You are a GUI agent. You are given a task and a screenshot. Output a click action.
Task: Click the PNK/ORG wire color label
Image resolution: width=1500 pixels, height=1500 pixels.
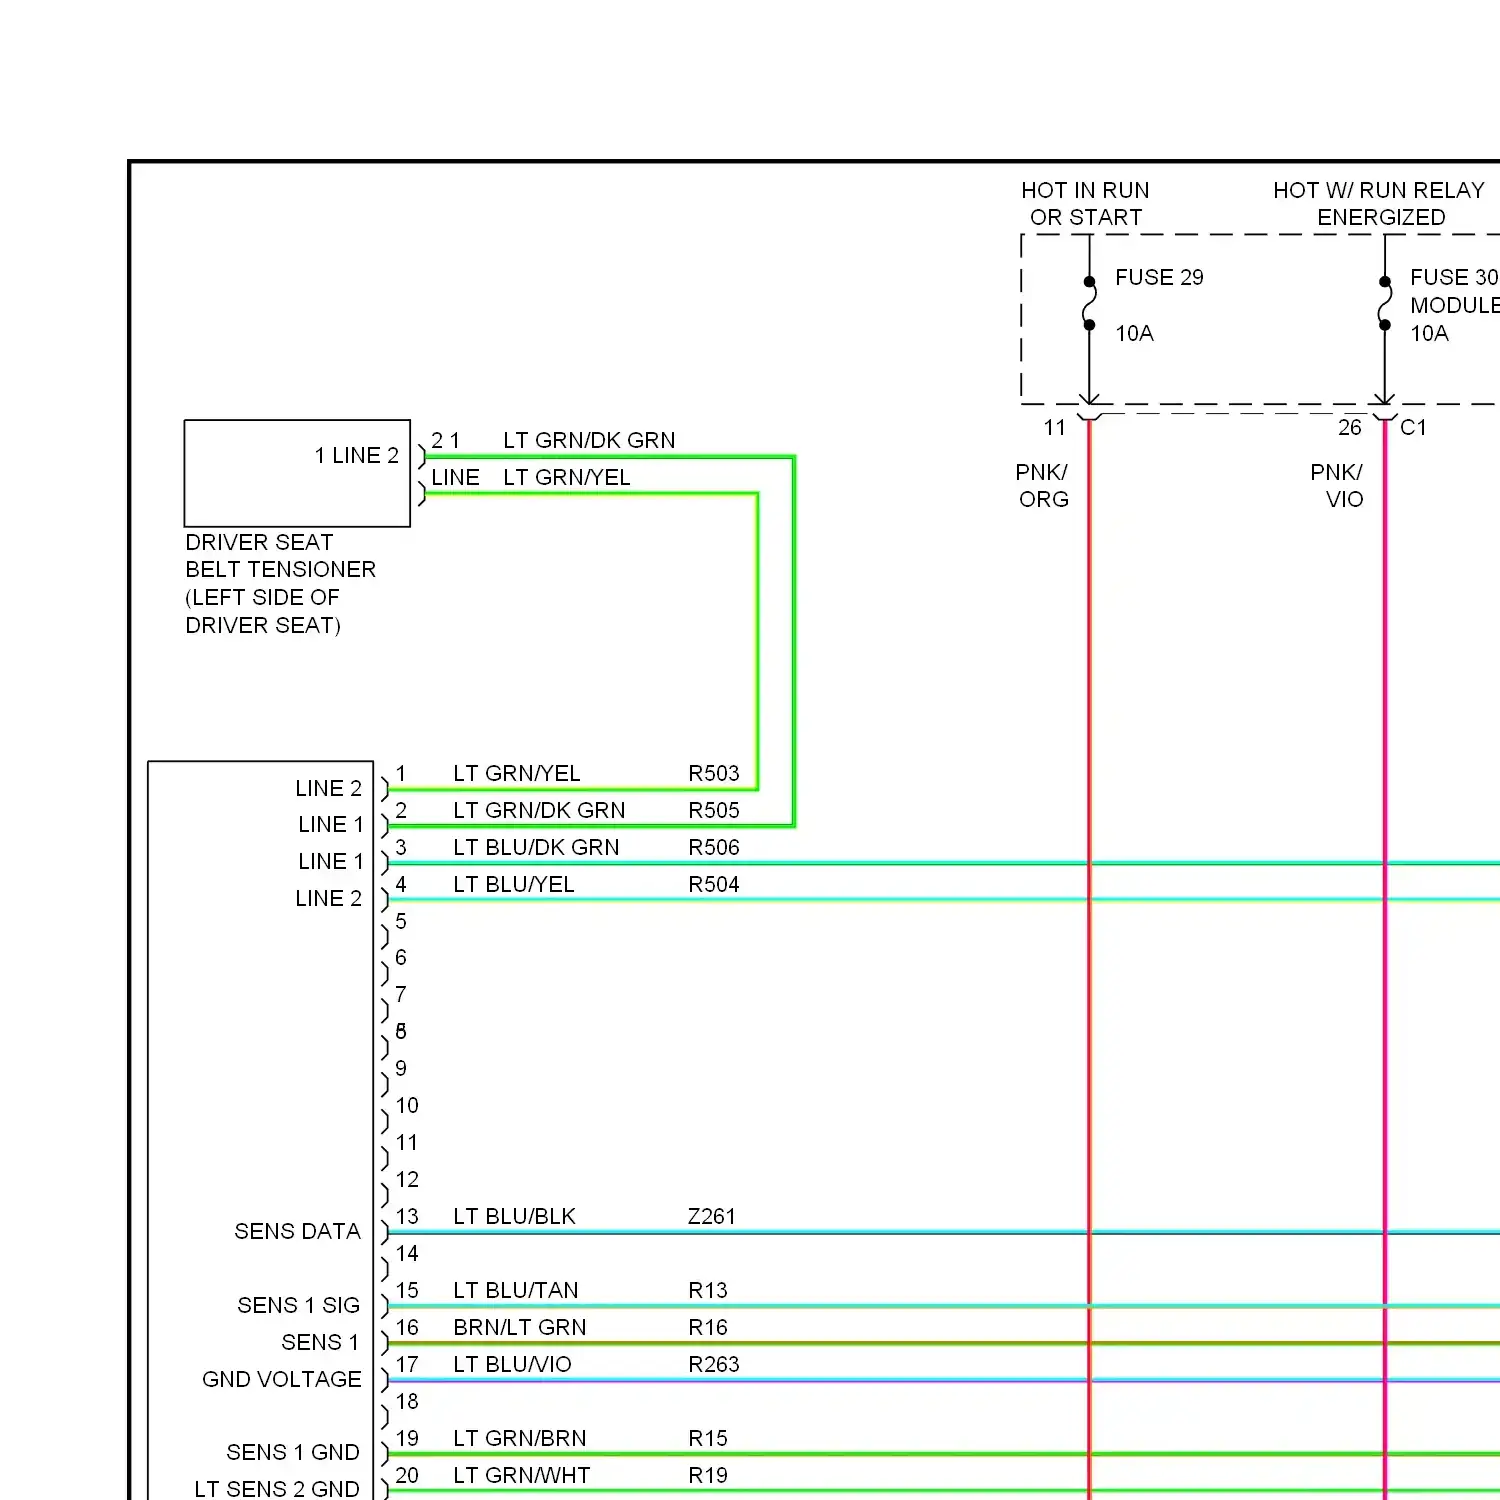1042,485
